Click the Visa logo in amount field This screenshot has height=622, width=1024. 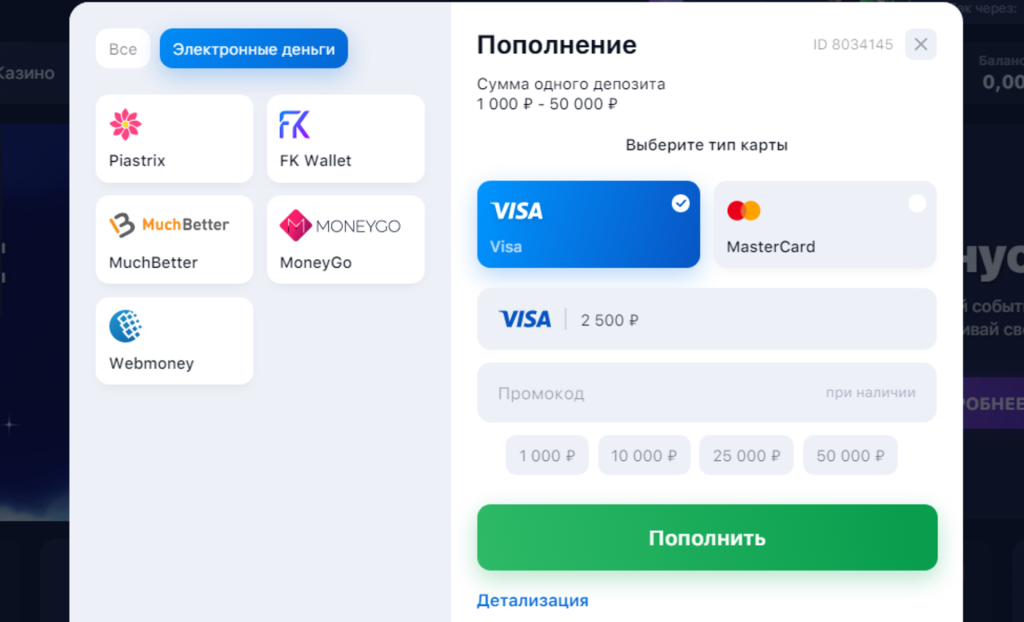[525, 319]
